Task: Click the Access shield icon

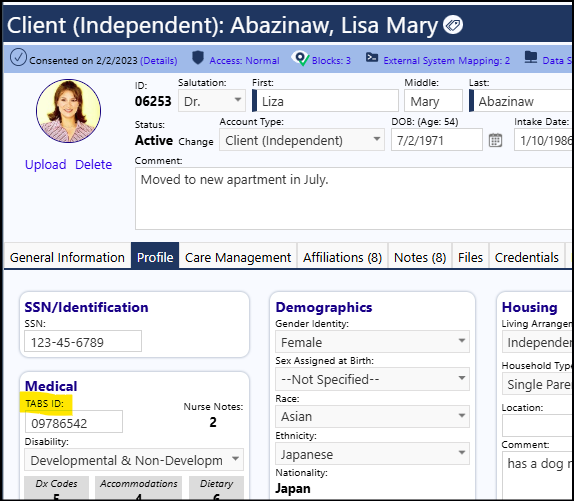Action: click(x=198, y=57)
